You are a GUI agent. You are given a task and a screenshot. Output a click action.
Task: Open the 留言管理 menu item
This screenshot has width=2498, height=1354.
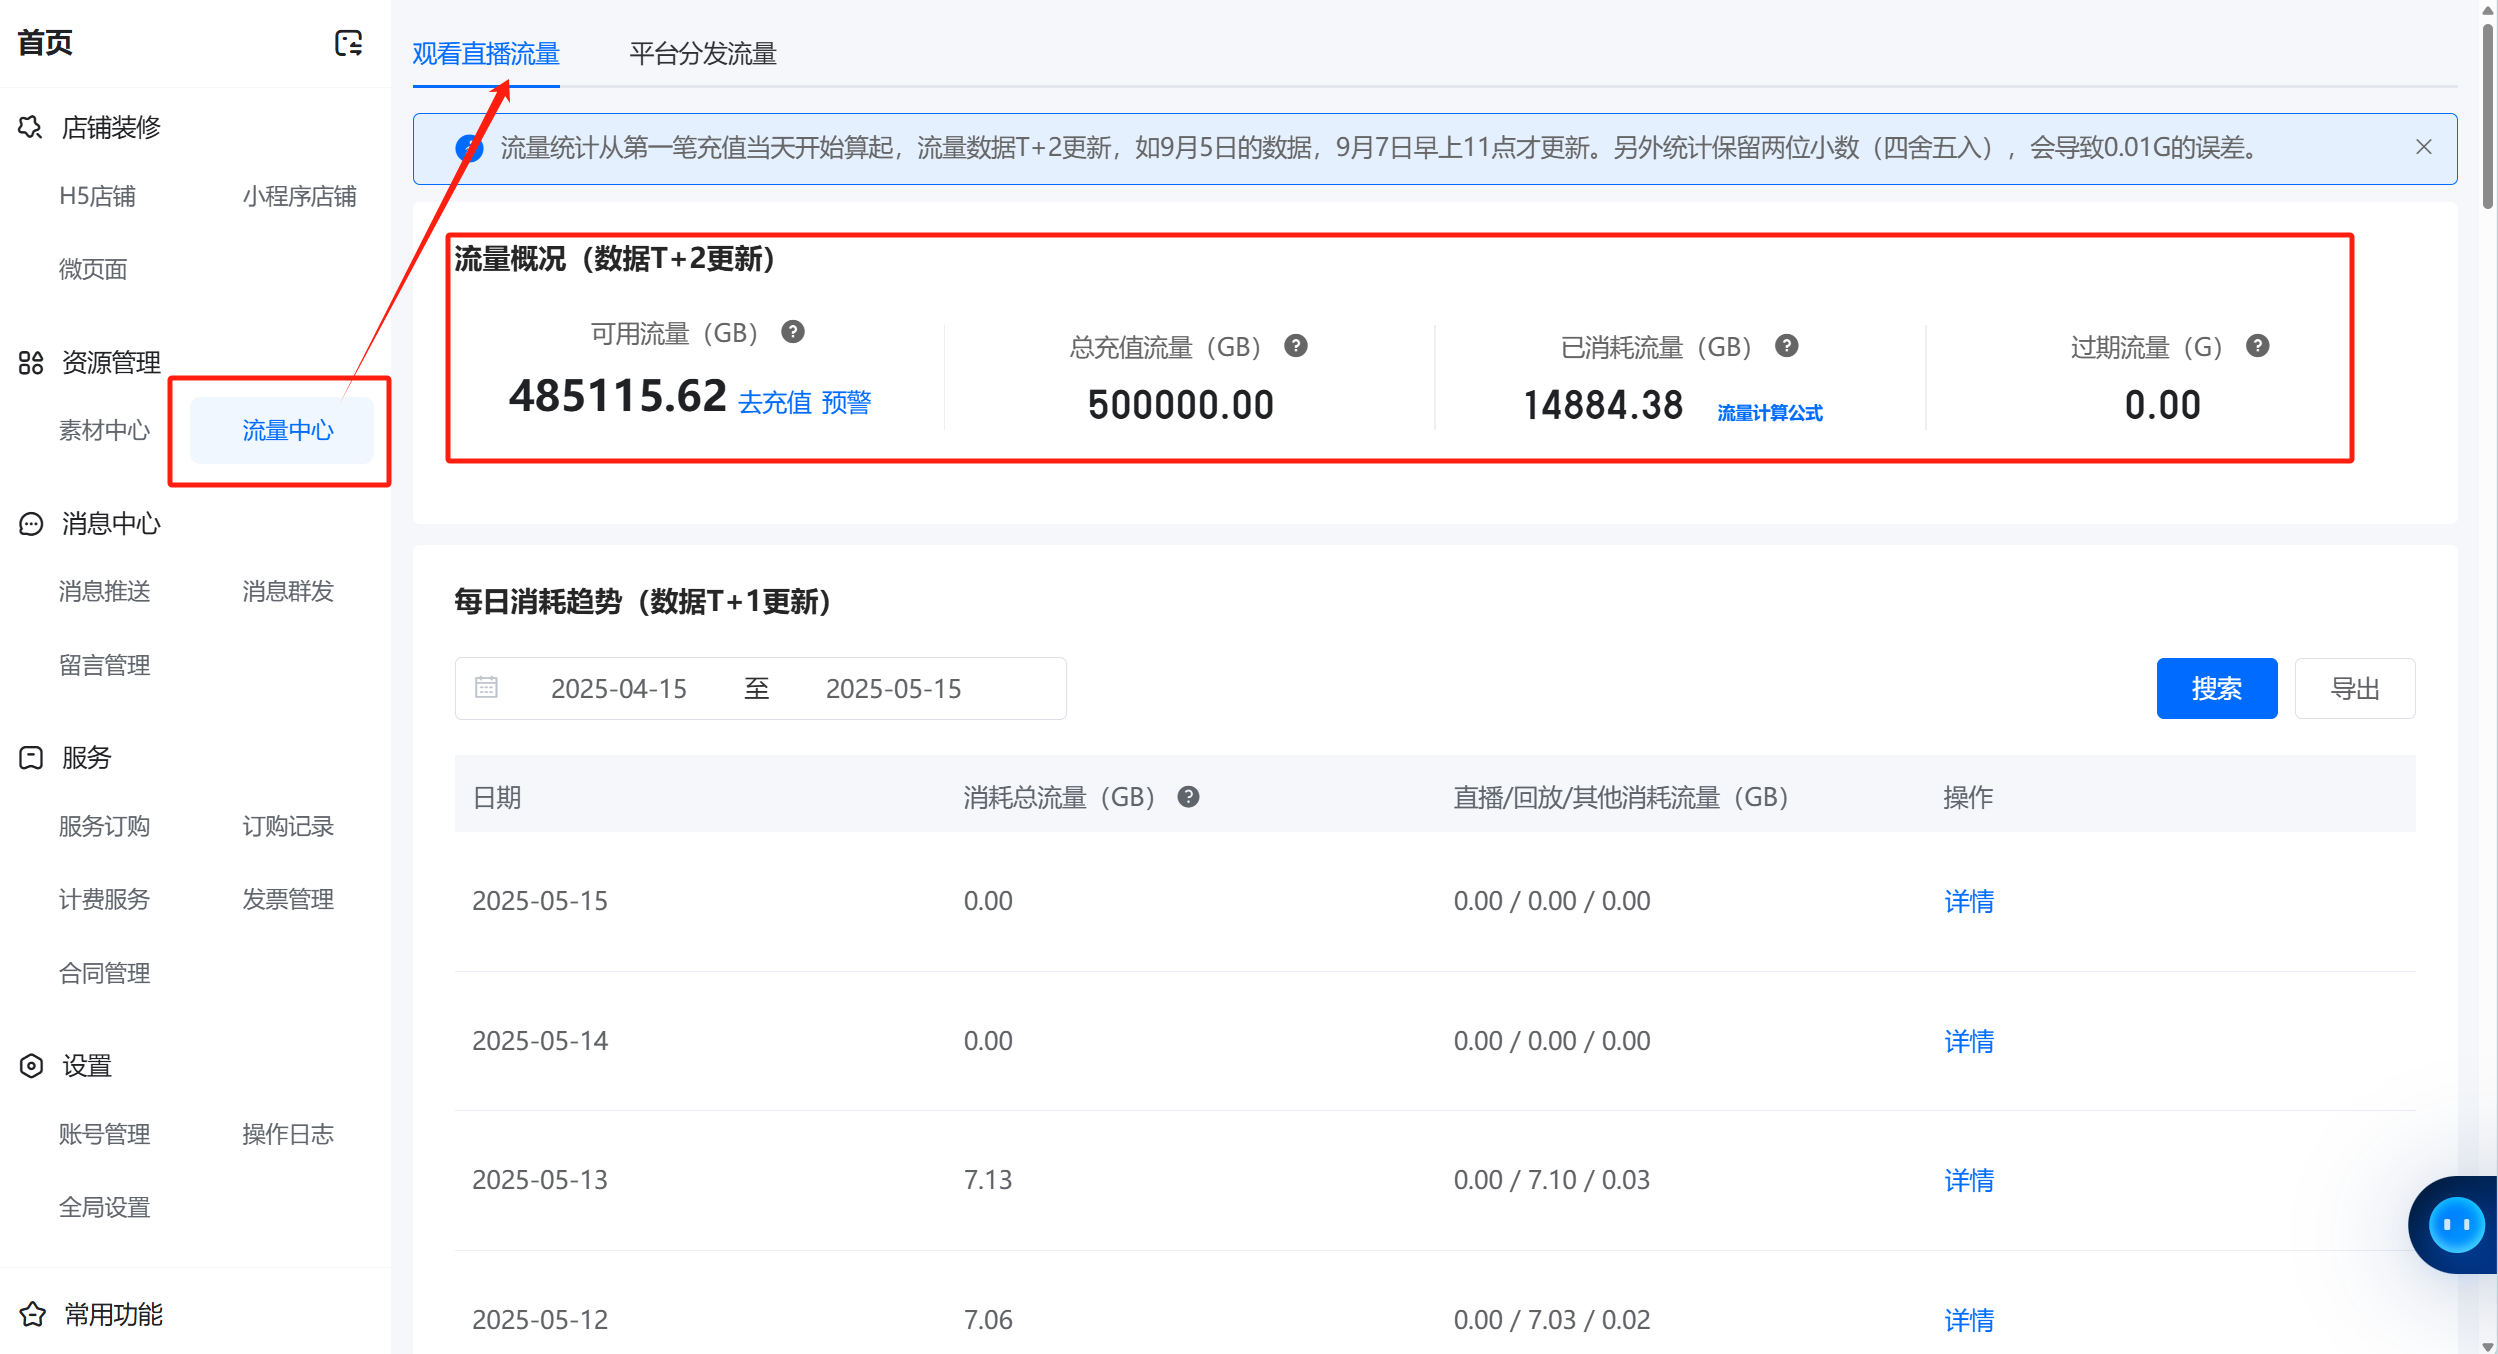click(104, 665)
